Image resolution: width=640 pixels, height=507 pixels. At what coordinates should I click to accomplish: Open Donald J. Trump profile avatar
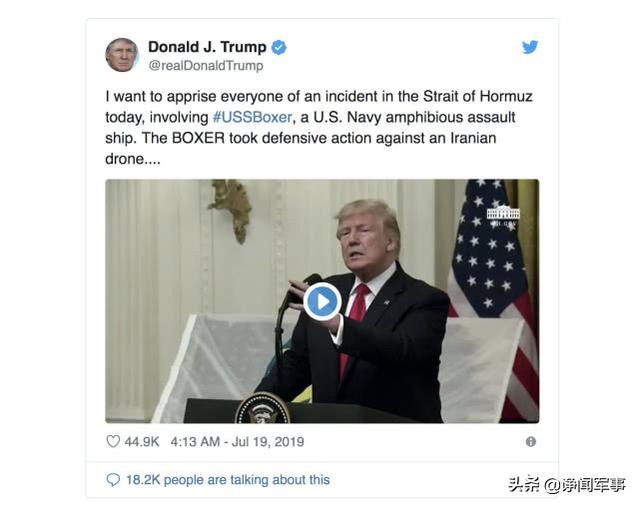122,55
